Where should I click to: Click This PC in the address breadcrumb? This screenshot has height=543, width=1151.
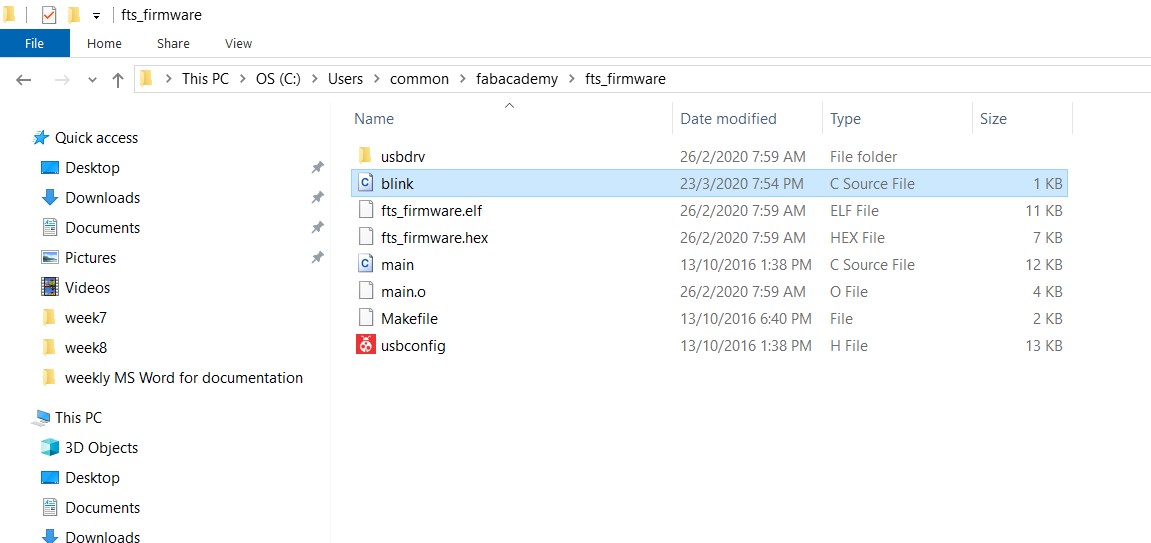click(x=206, y=79)
